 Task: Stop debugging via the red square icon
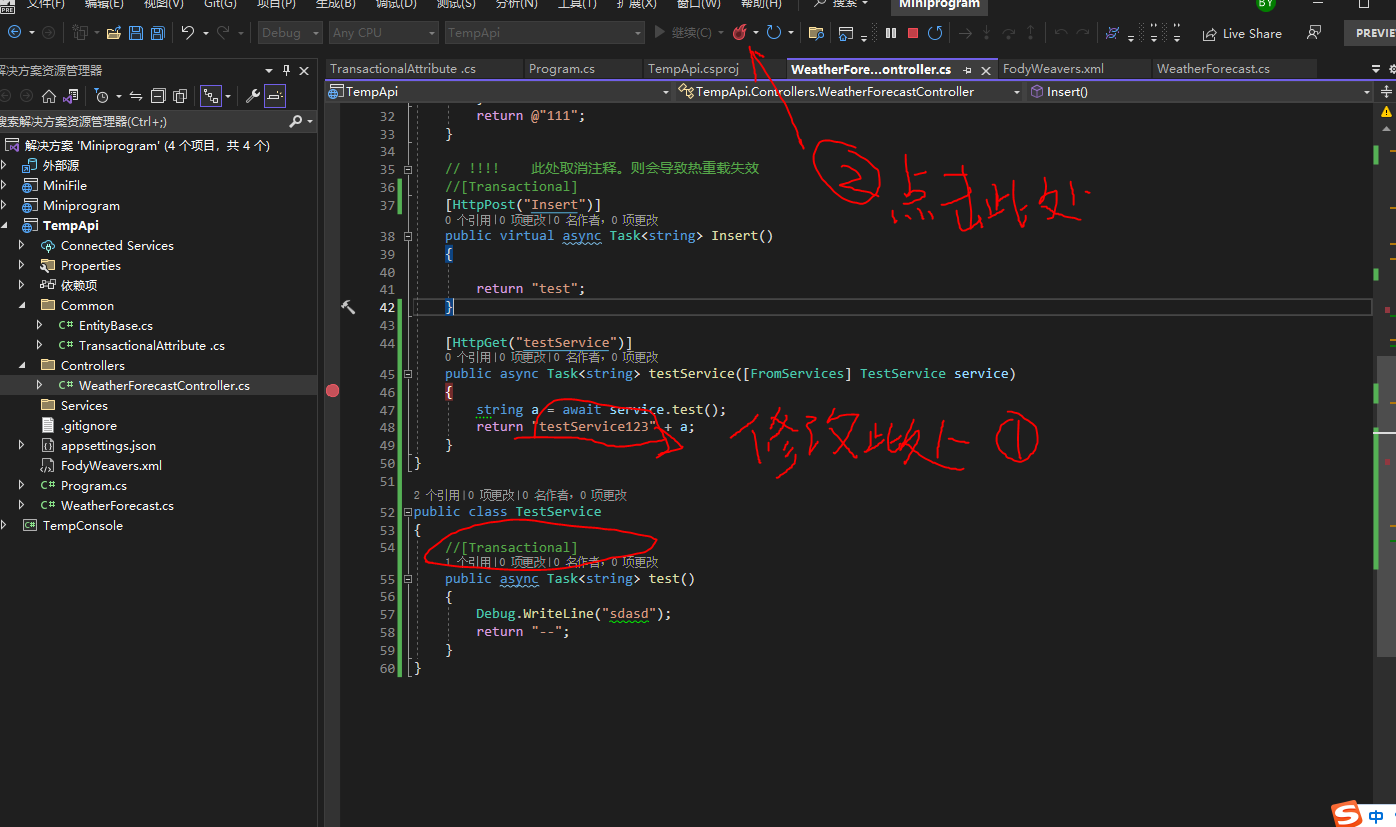point(913,33)
